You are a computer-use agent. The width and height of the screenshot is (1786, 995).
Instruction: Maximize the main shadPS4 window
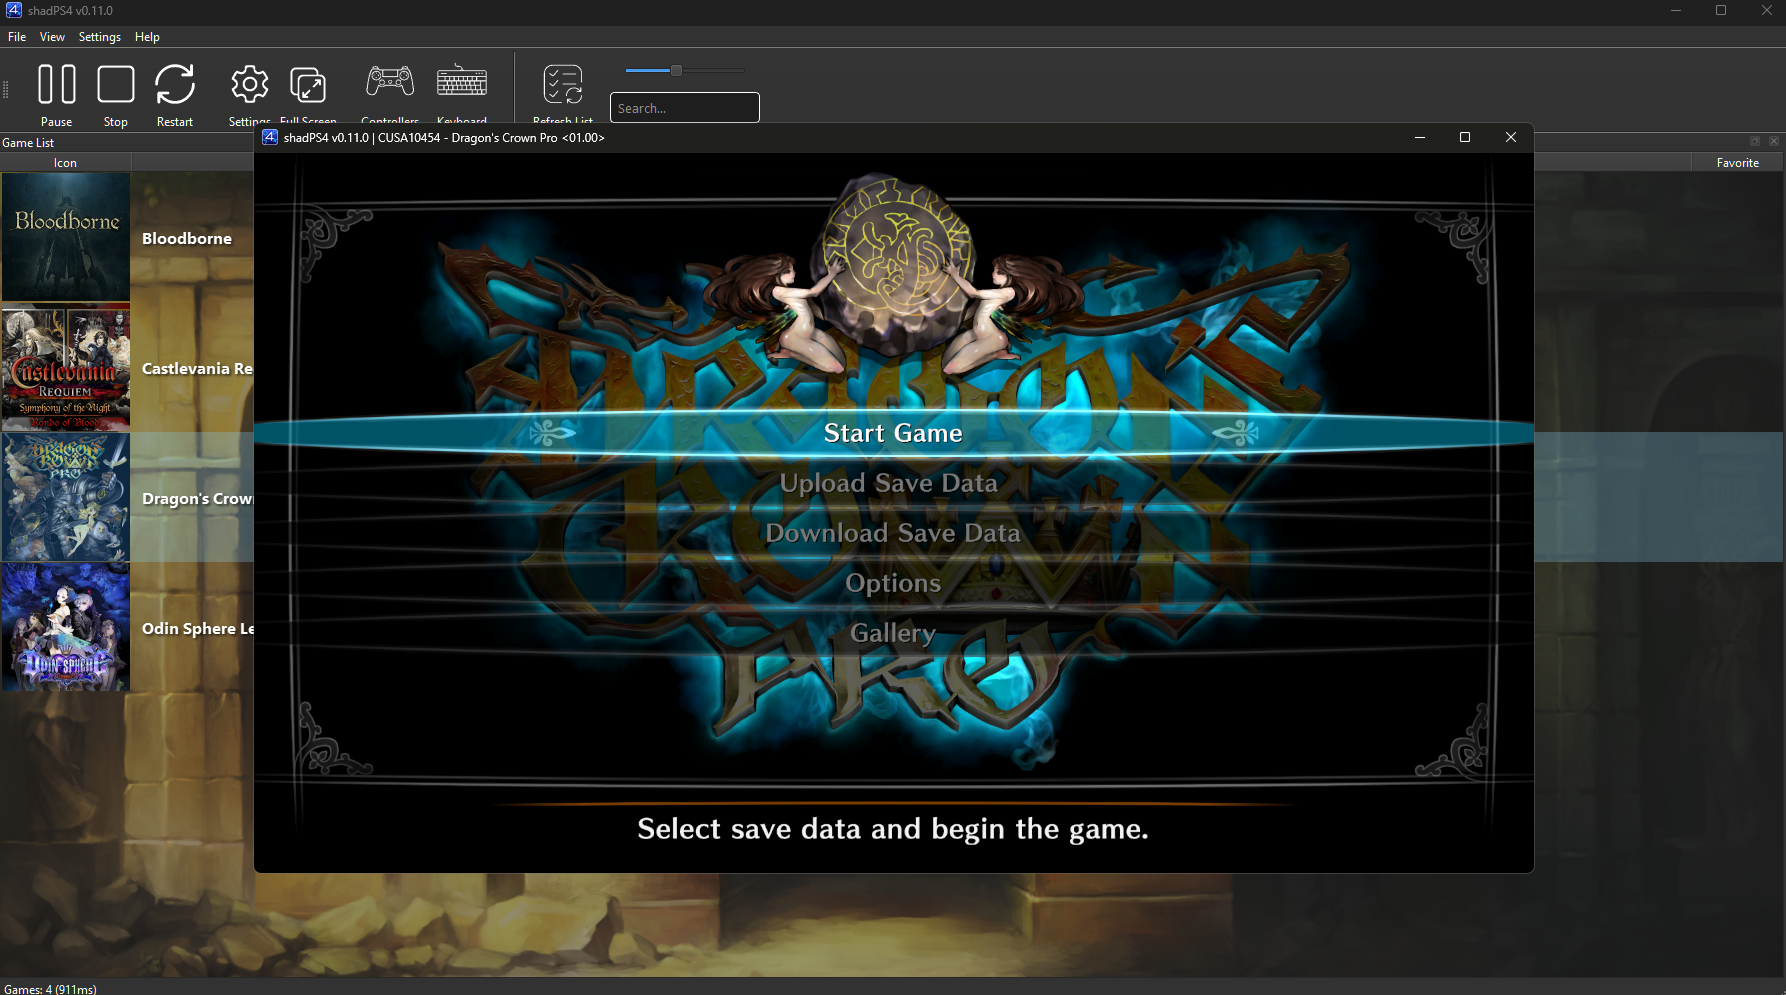(x=1721, y=10)
